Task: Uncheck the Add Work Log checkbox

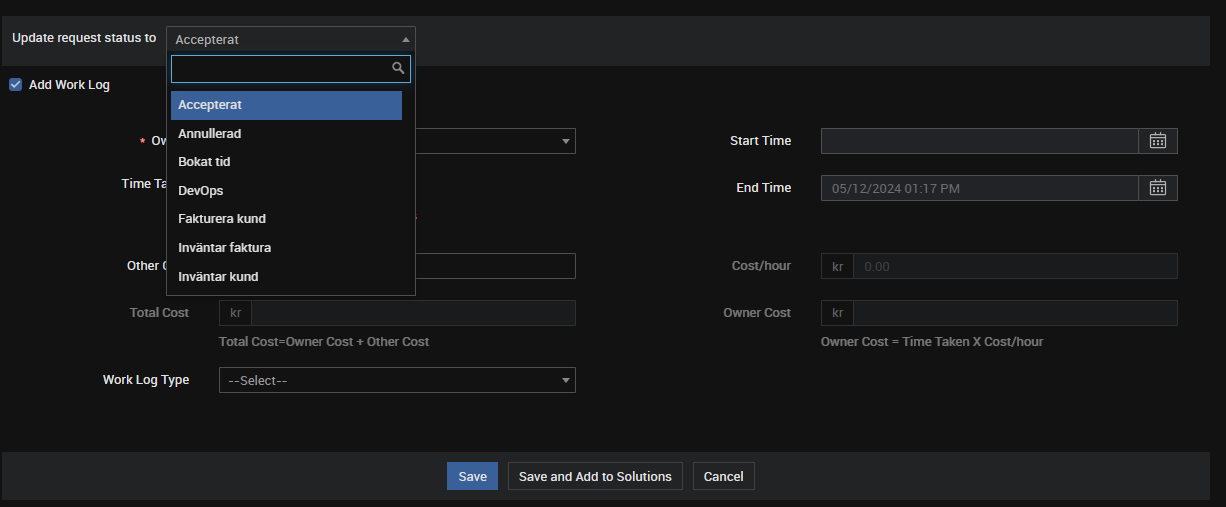Action: coord(16,85)
